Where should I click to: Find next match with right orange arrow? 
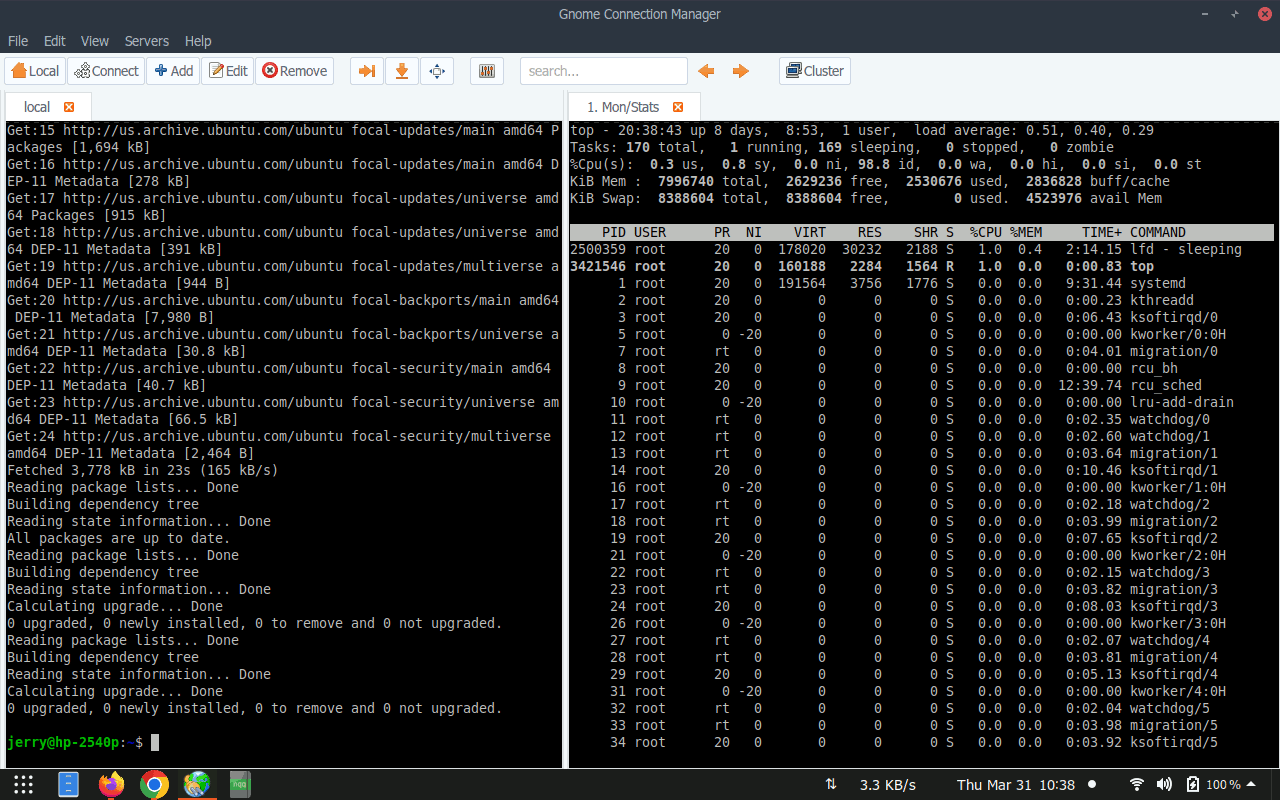741,71
